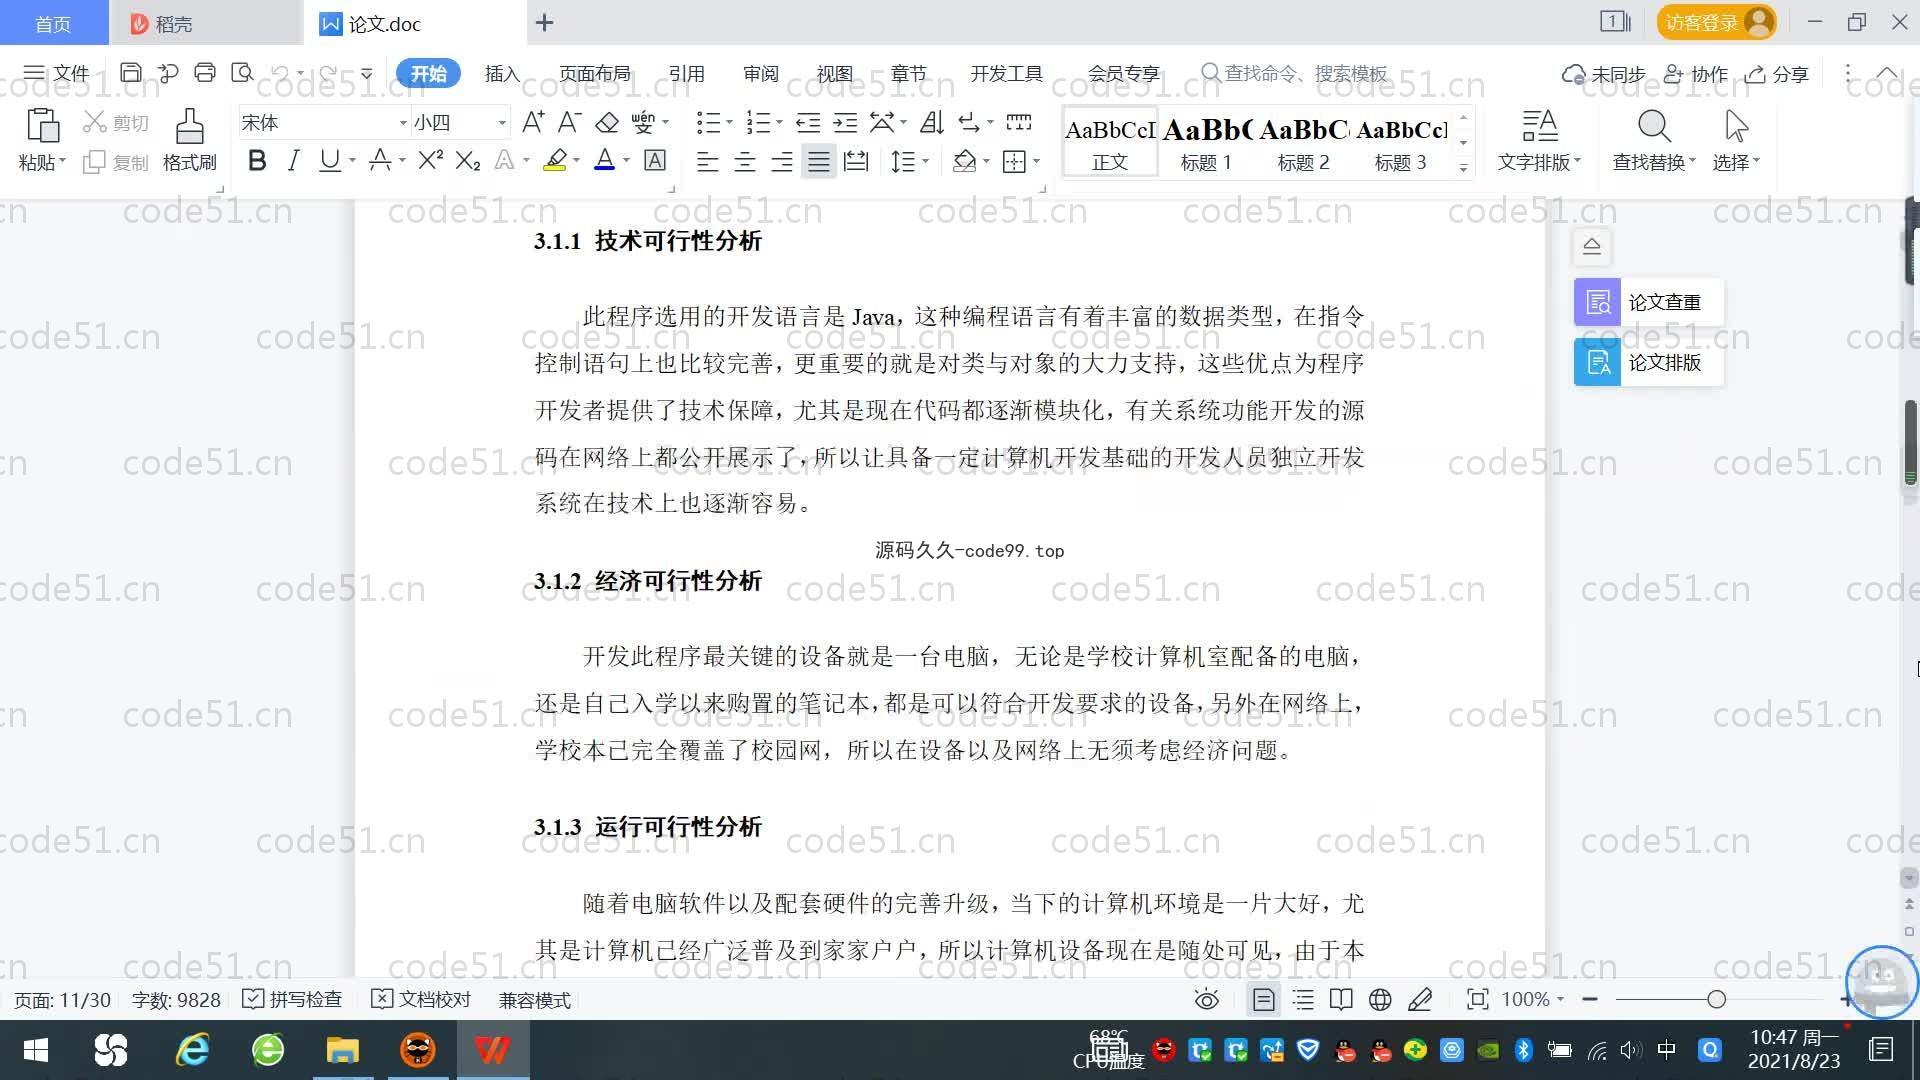
Task: Center align the text
Action: coord(745,161)
